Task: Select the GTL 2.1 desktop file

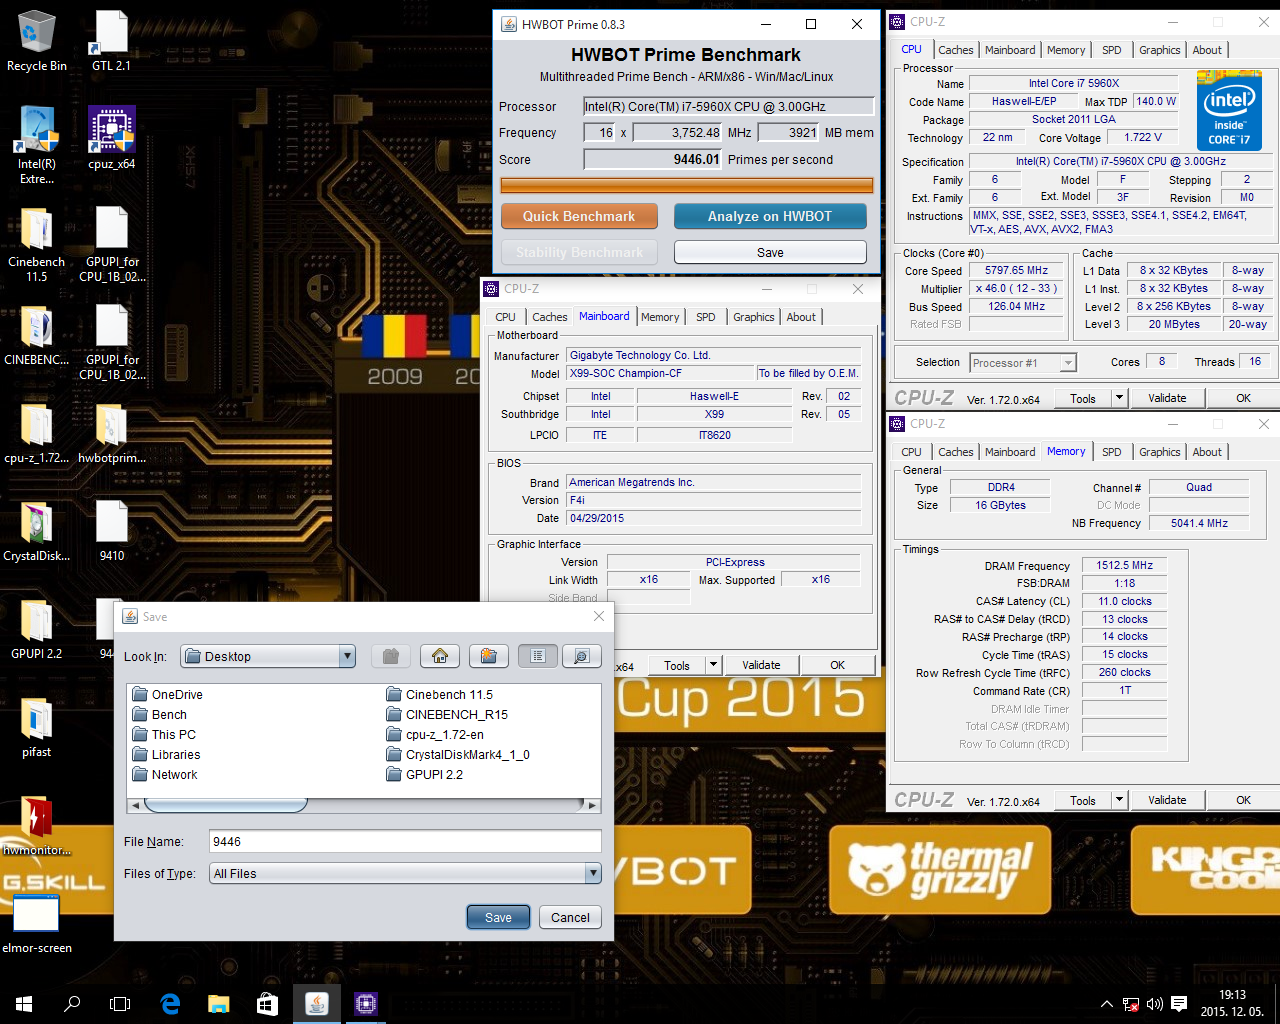Action: pyautogui.click(x=111, y=42)
